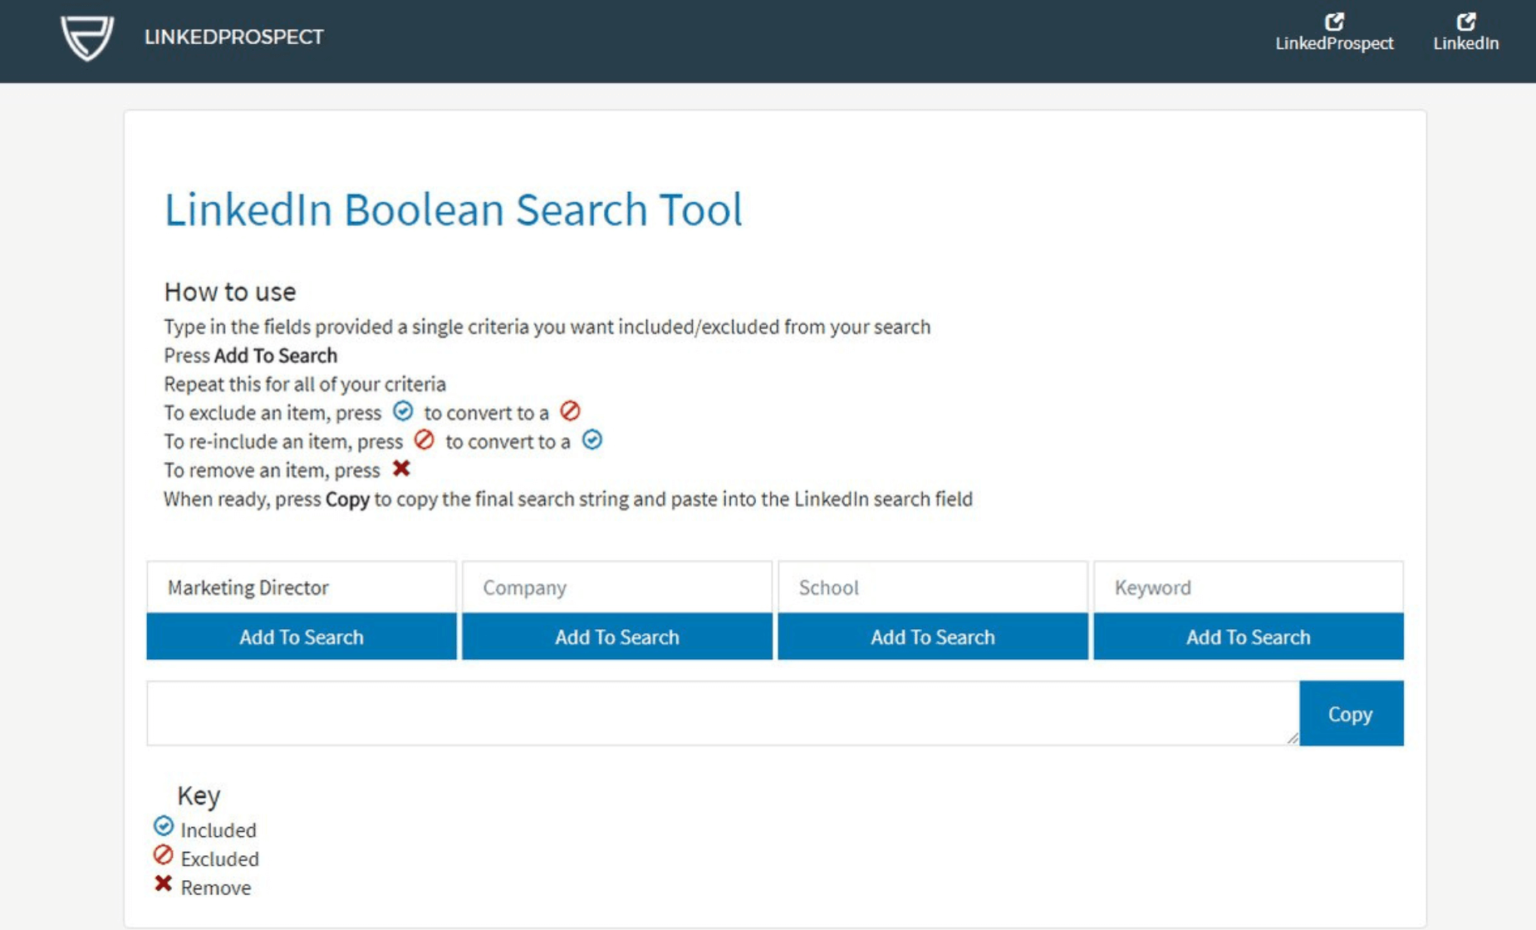
Task: Click inside the Company text field
Action: click(x=616, y=587)
